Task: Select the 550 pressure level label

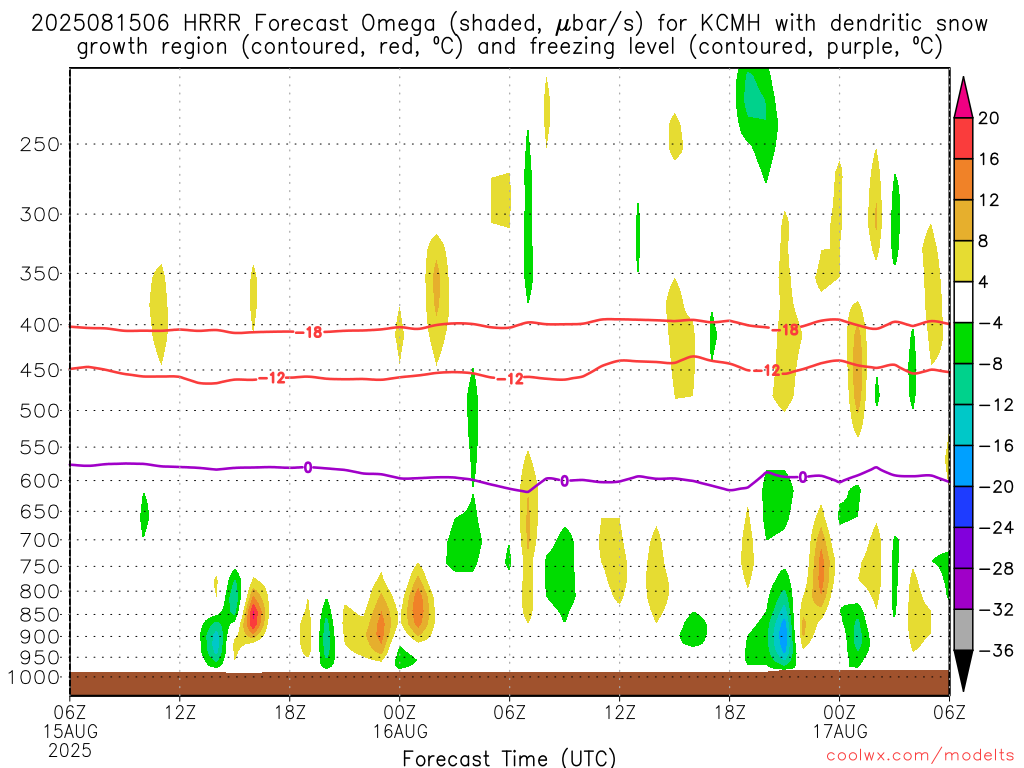Action: (40, 447)
